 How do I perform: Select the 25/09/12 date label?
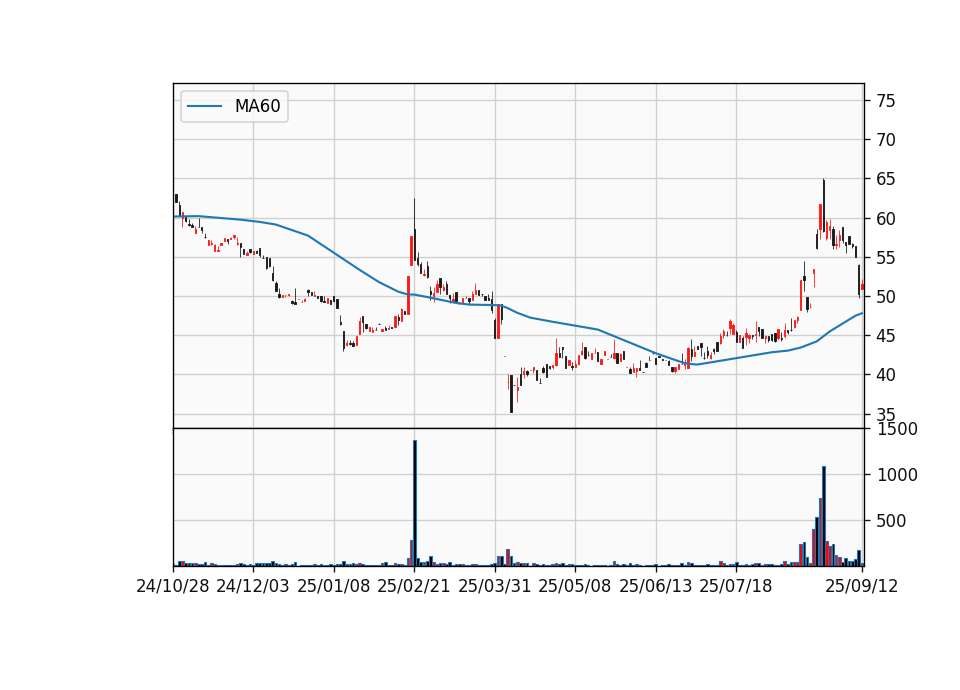click(862, 586)
